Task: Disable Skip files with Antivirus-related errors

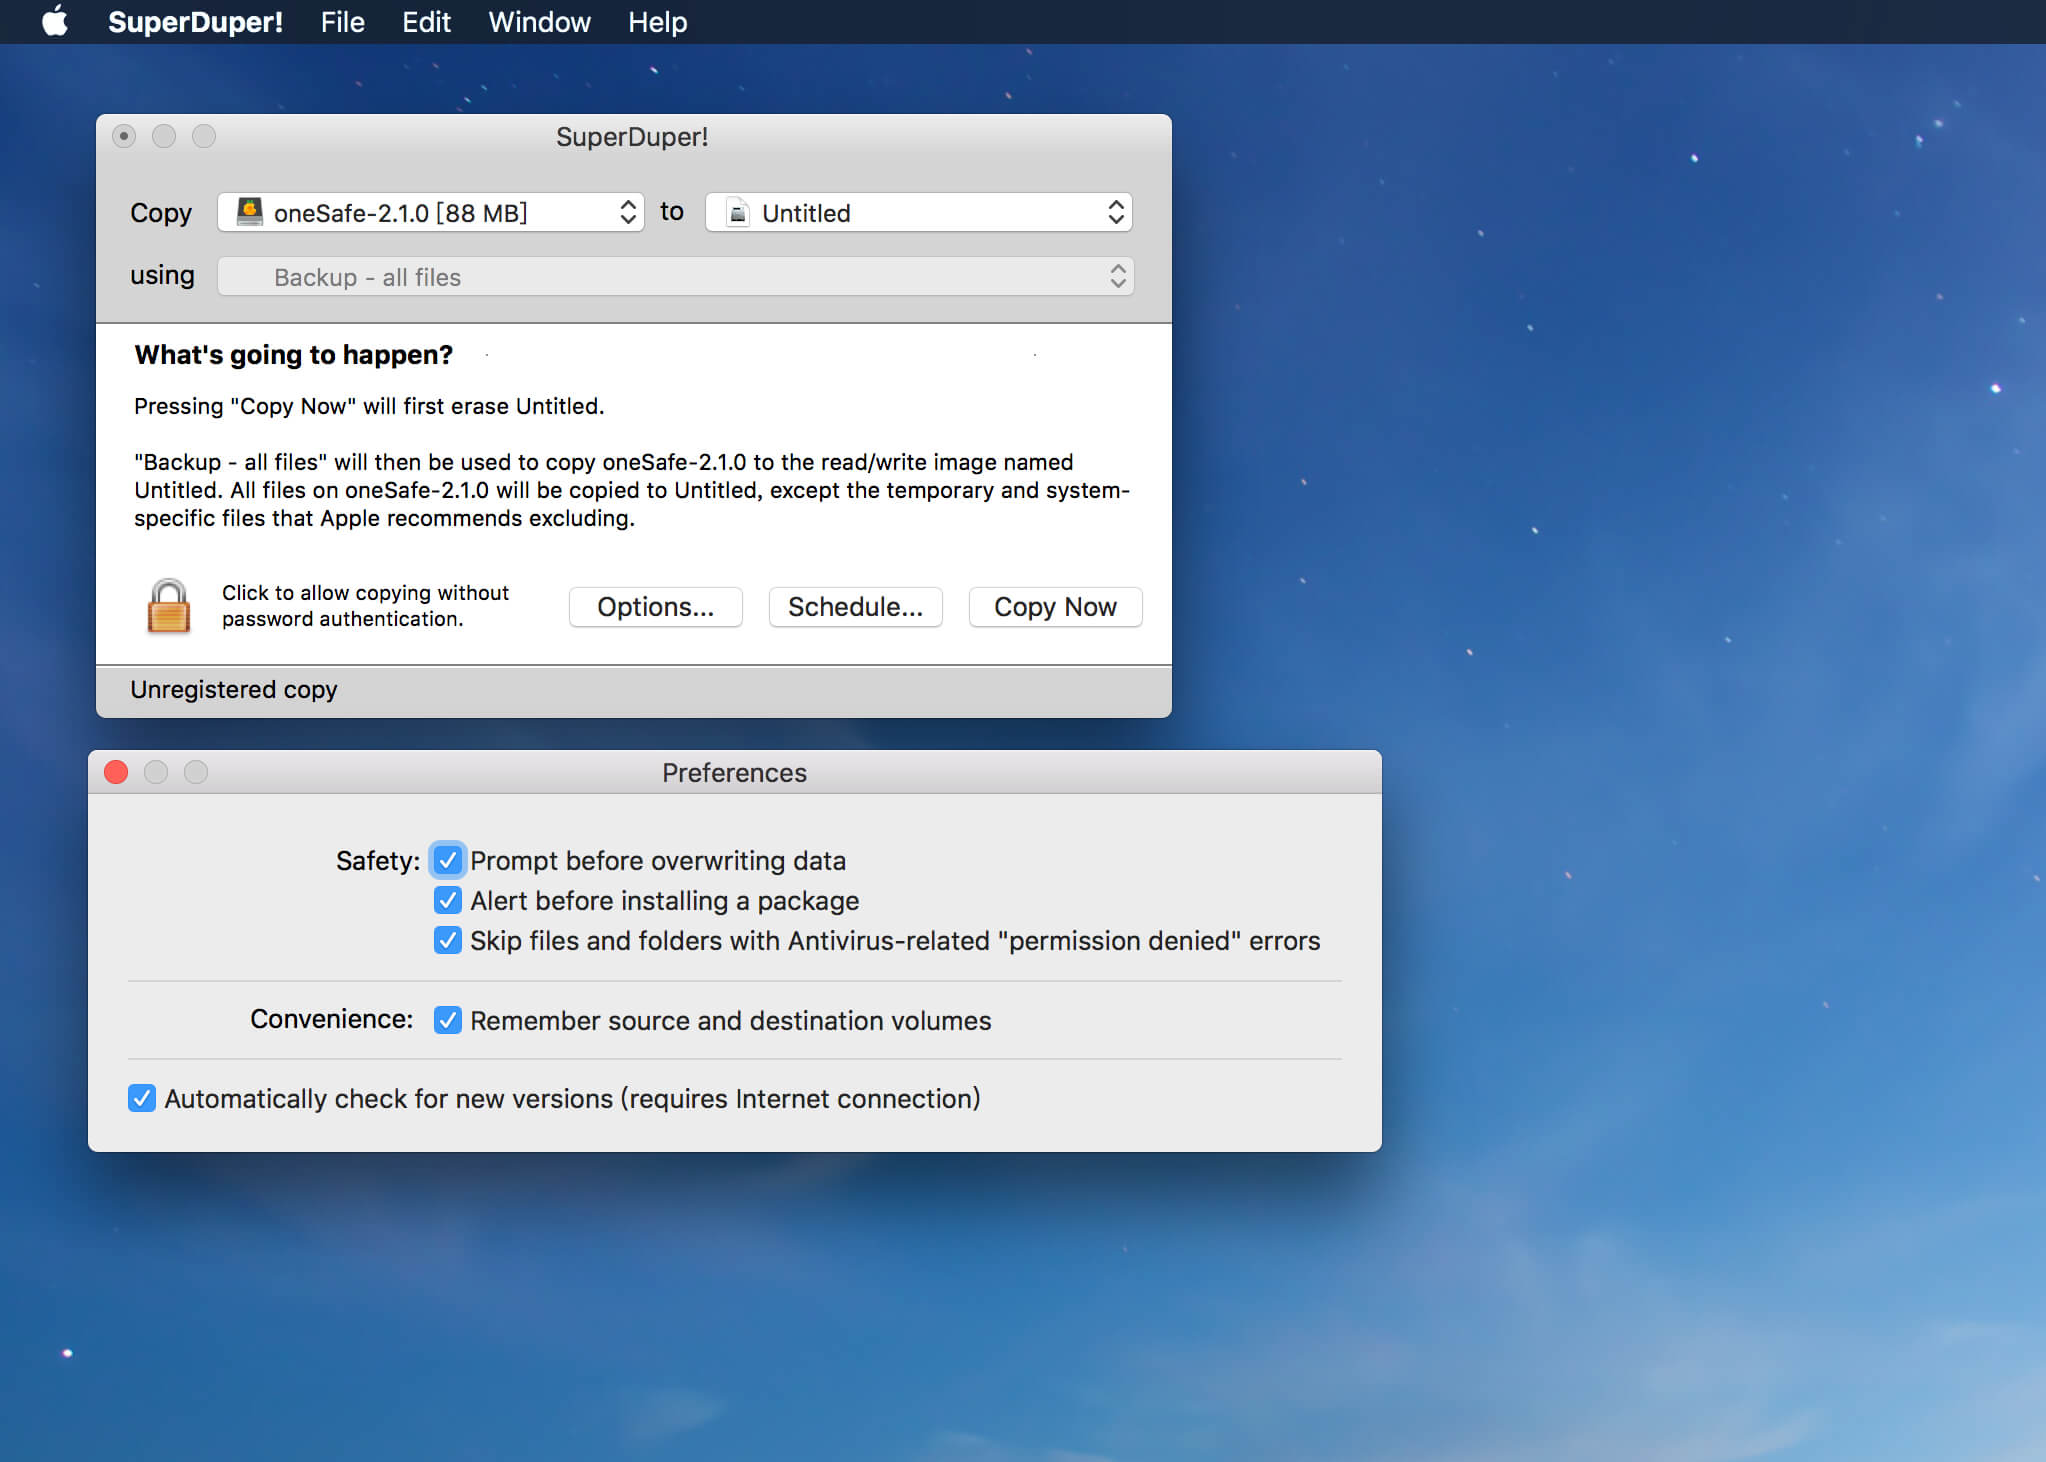Action: tap(448, 940)
